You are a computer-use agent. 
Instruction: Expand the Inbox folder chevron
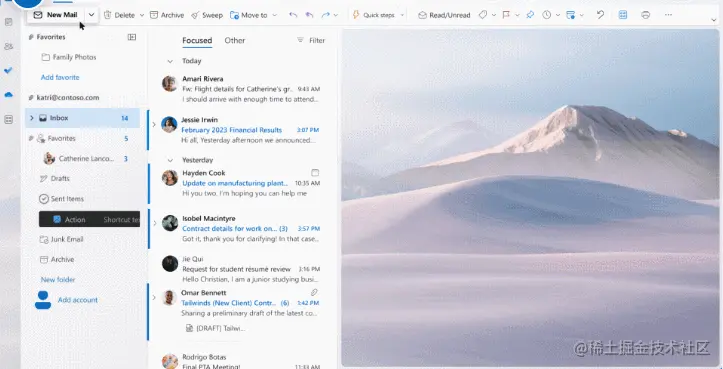pos(31,118)
